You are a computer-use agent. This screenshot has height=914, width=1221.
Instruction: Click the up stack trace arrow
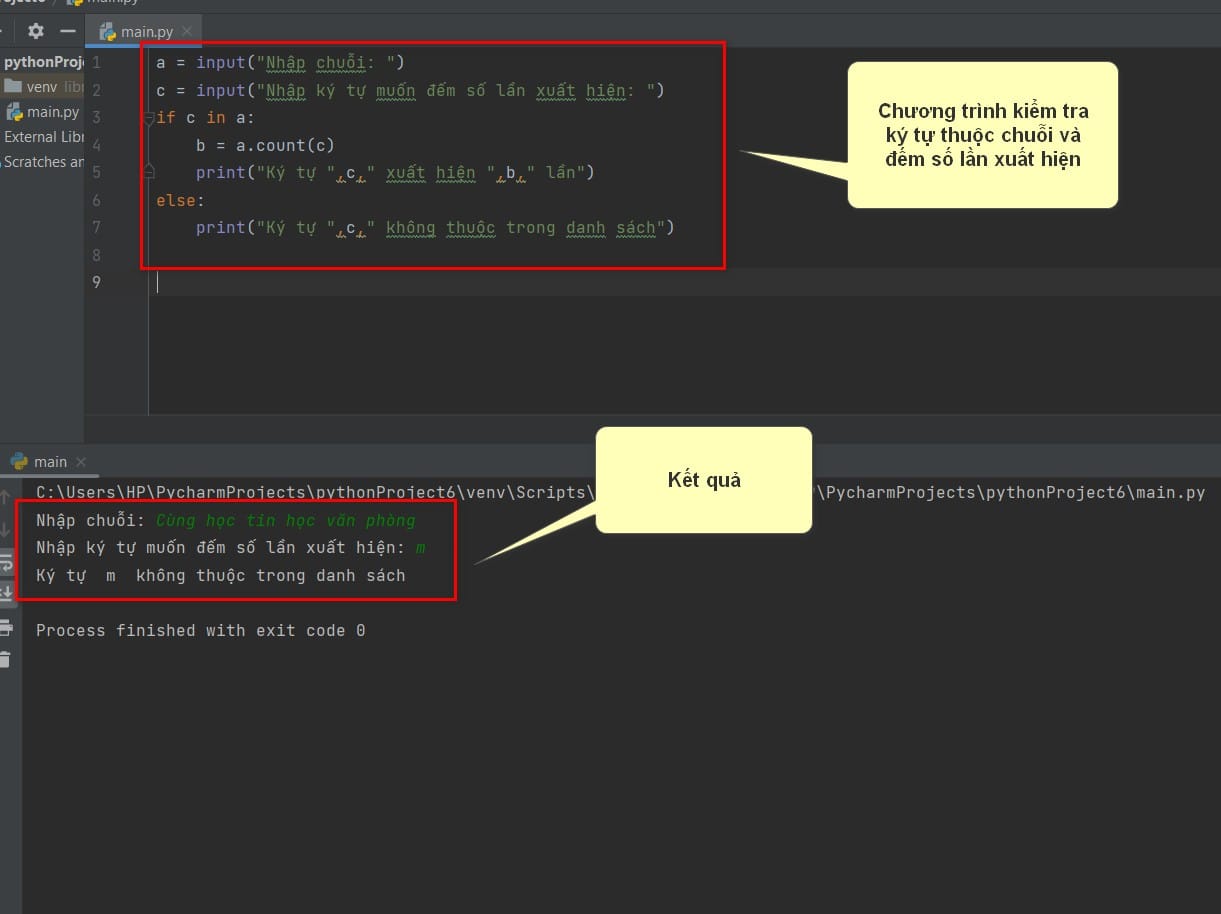coord(6,497)
